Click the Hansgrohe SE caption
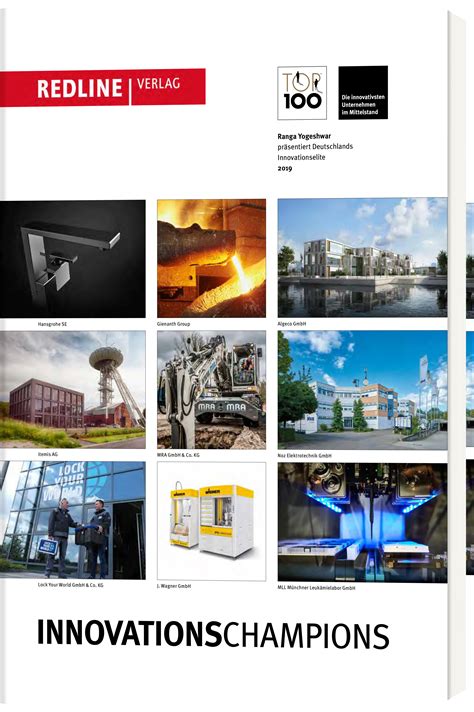474x712 pixels. click(x=52, y=324)
